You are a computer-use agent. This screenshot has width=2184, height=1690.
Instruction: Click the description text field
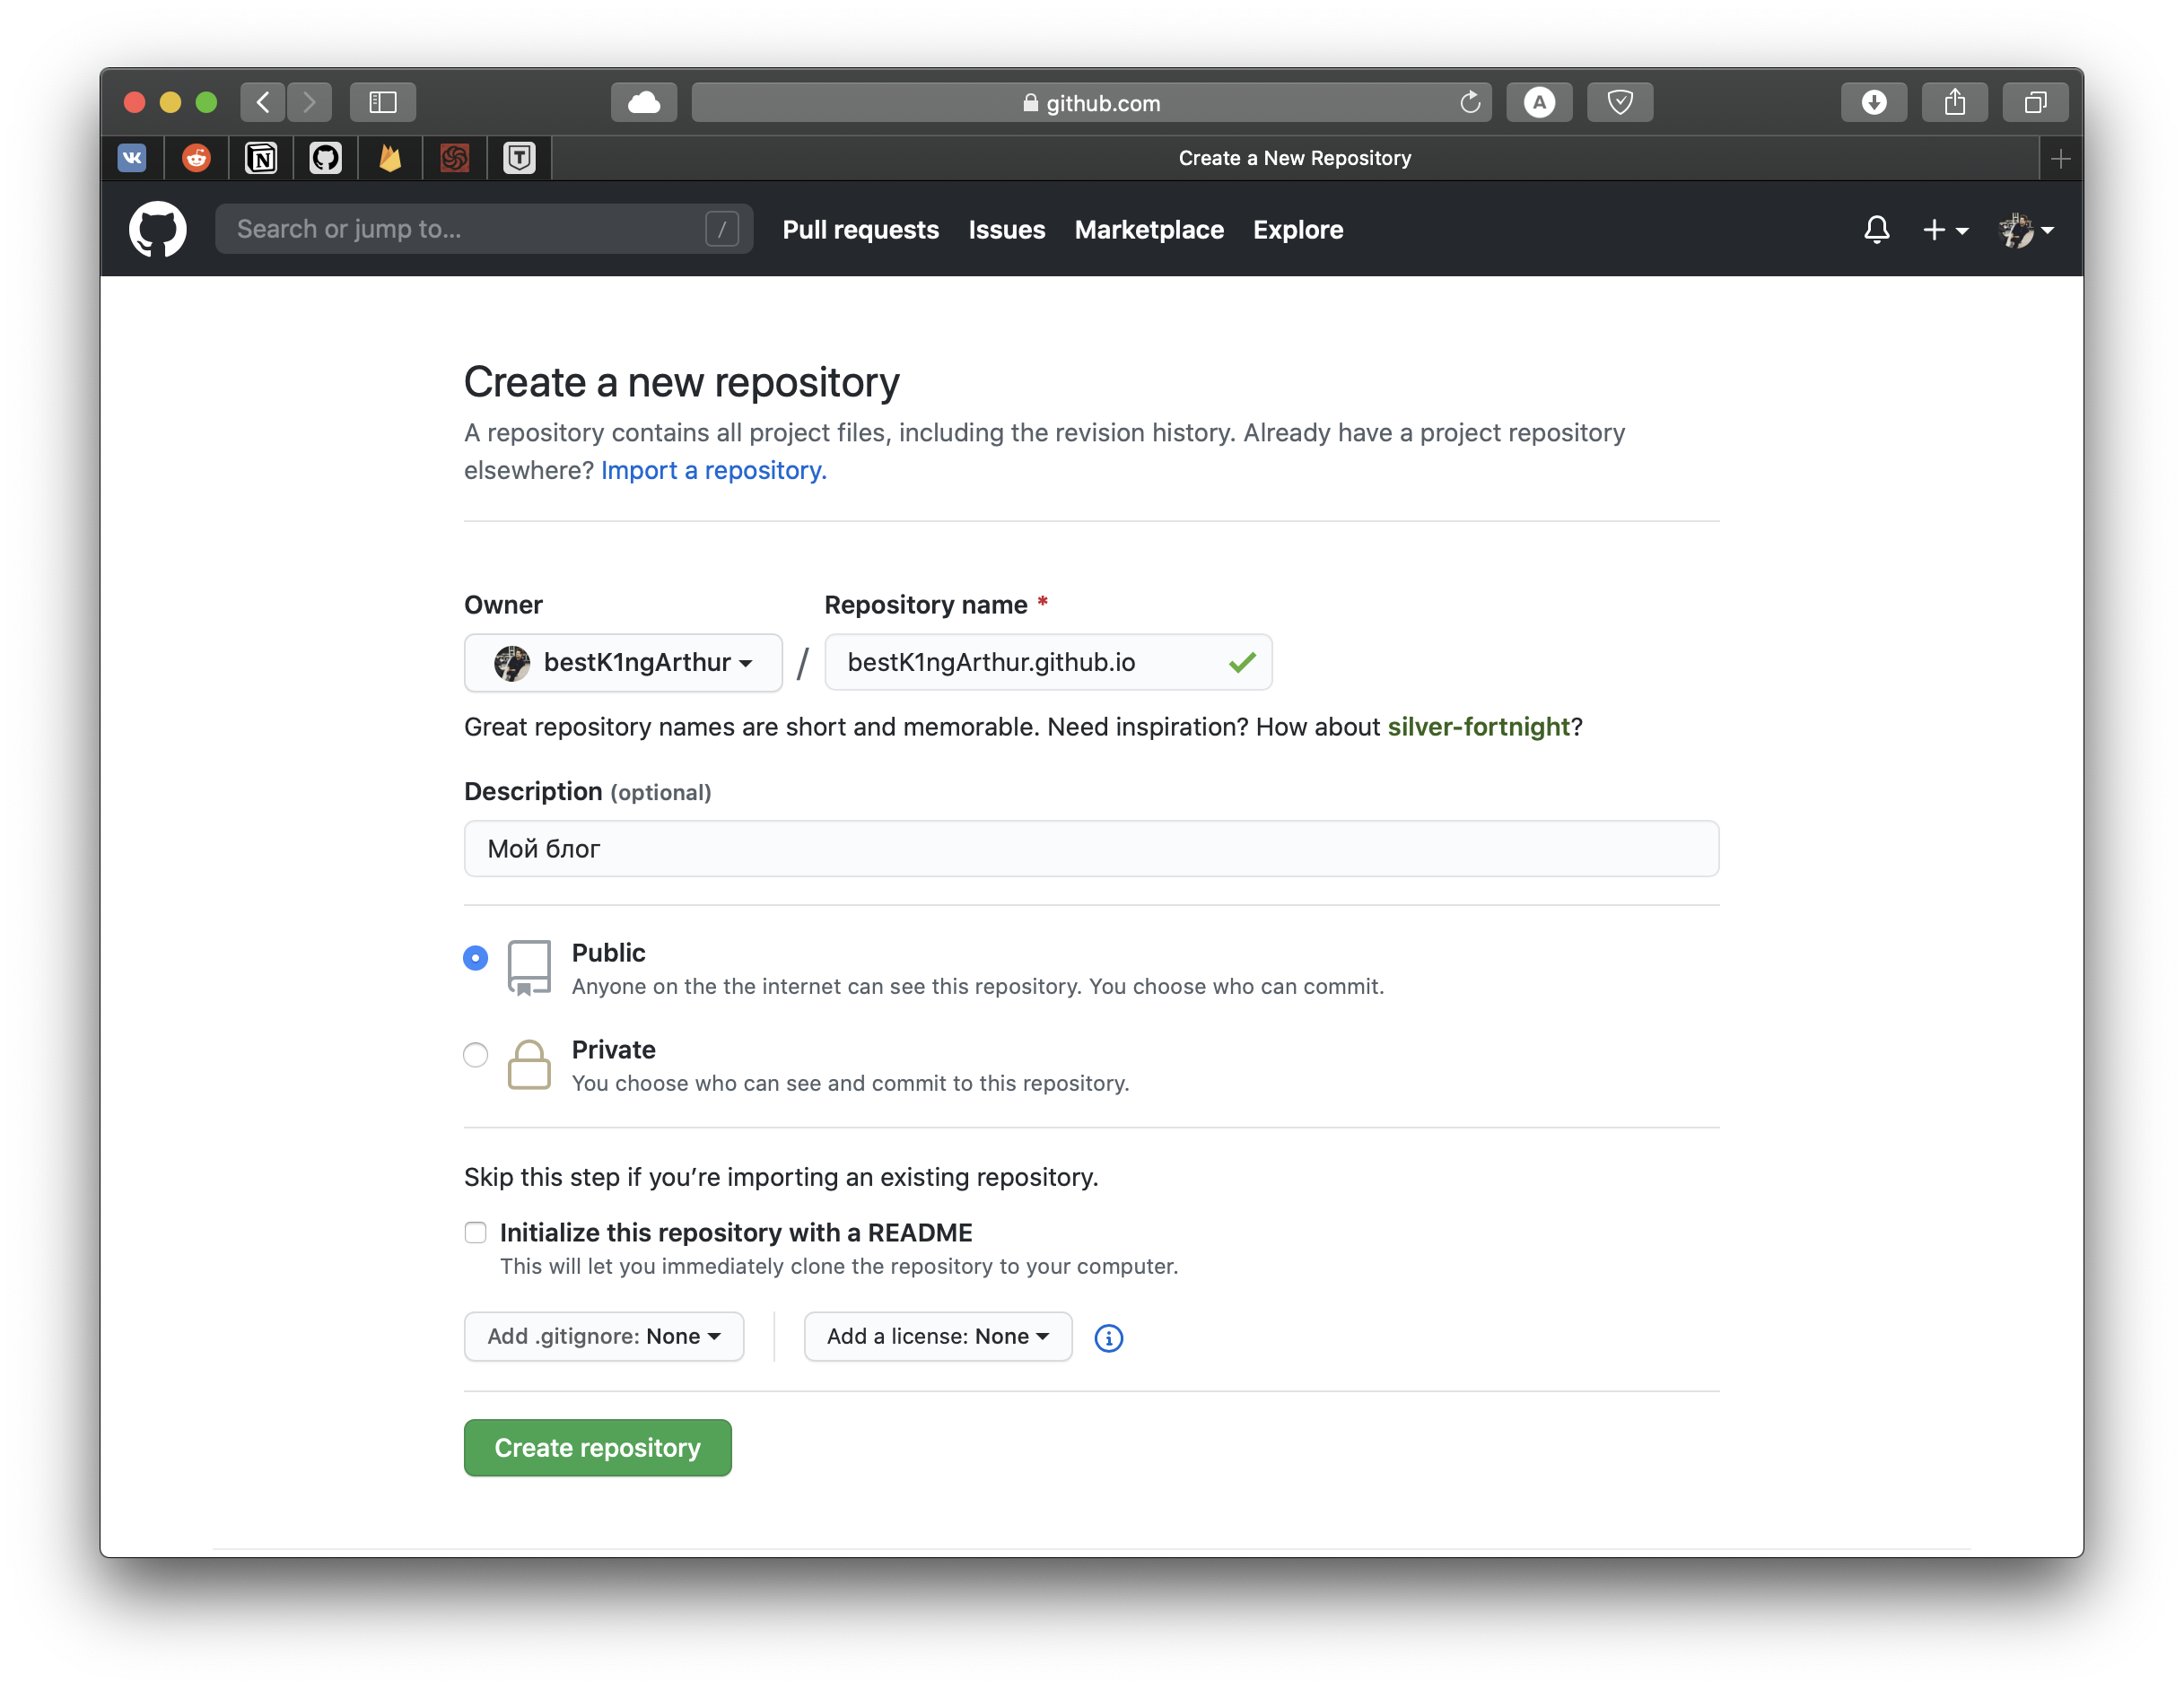[1090, 847]
